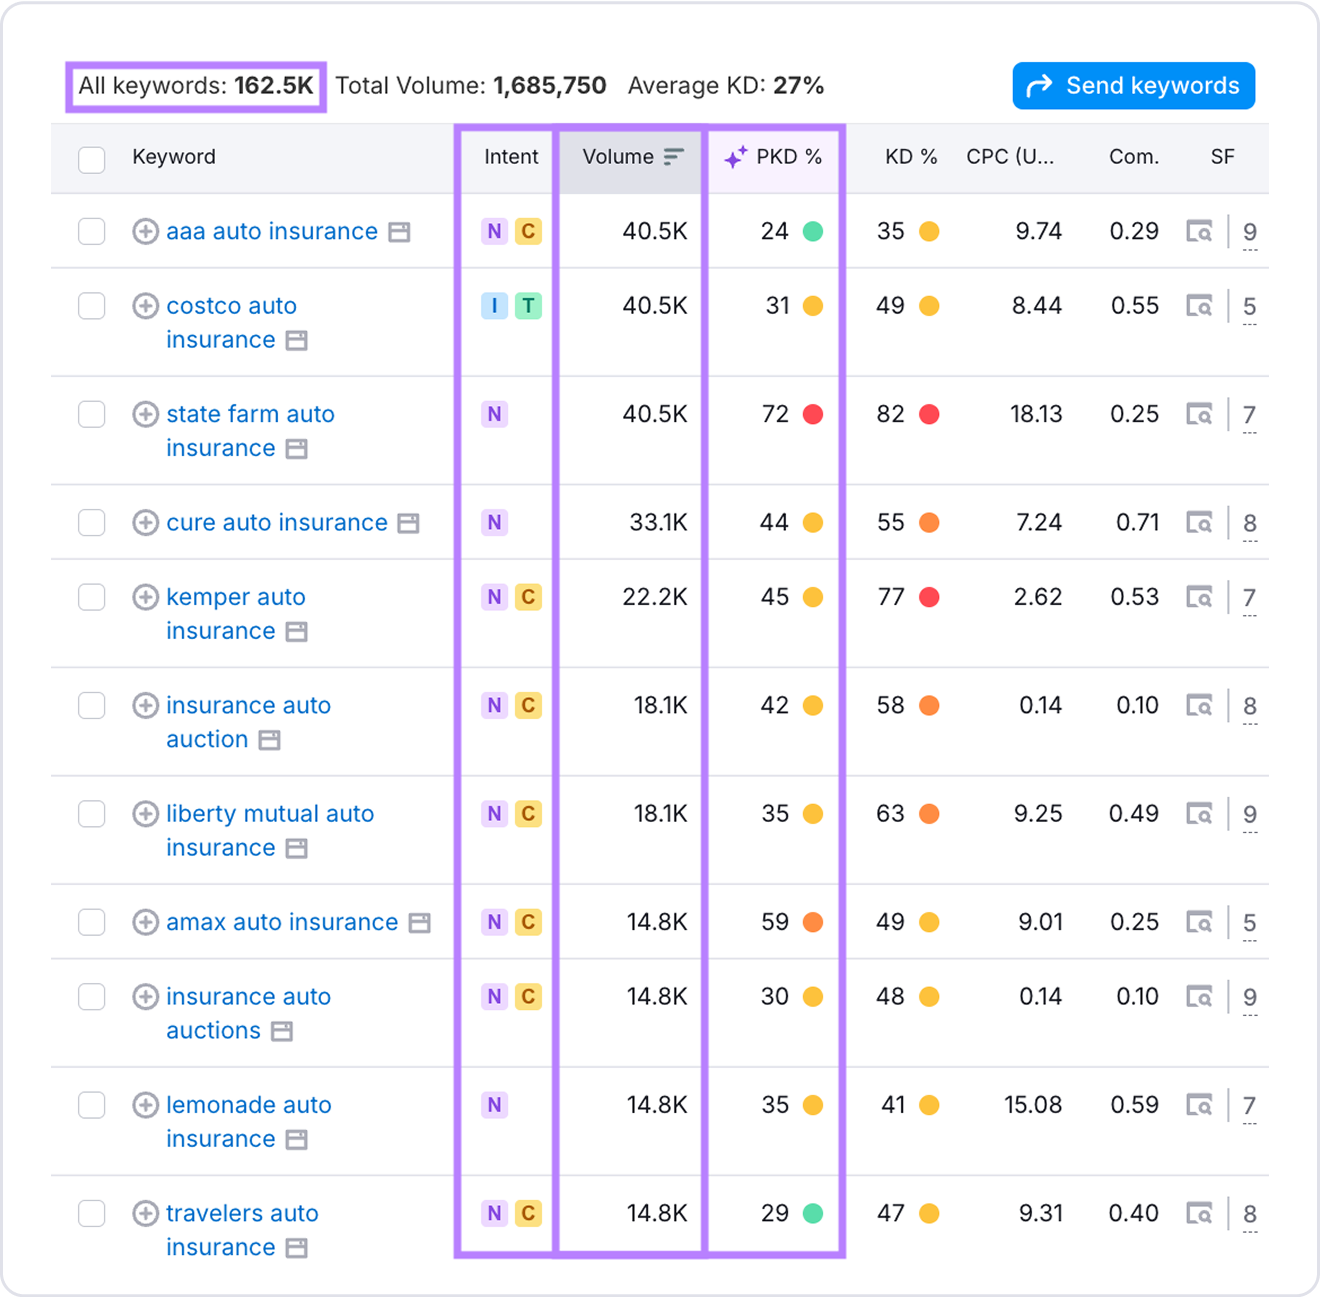Screen dimensions: 1320x1297
Task: Expand the aaa auto insurance keyword row
Action: tap(144, 231)
